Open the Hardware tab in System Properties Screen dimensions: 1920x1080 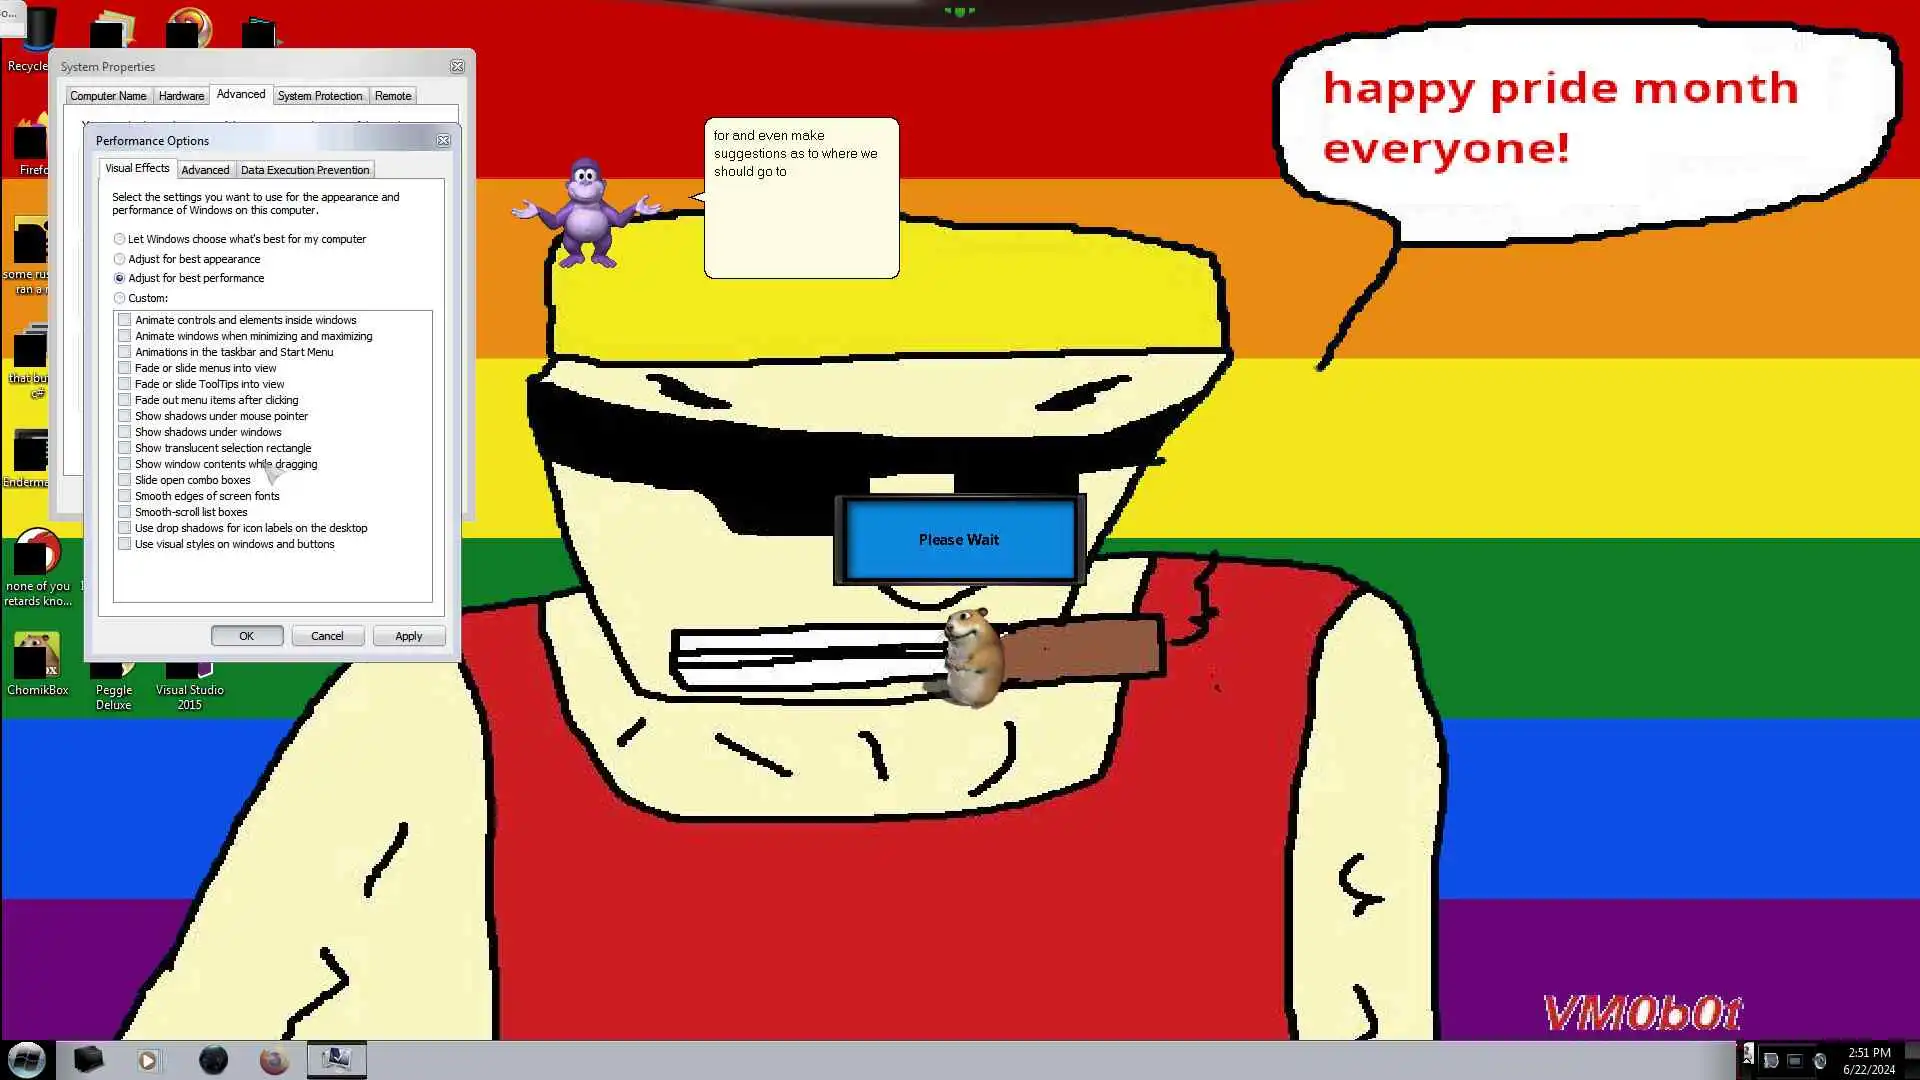point(181,96)
